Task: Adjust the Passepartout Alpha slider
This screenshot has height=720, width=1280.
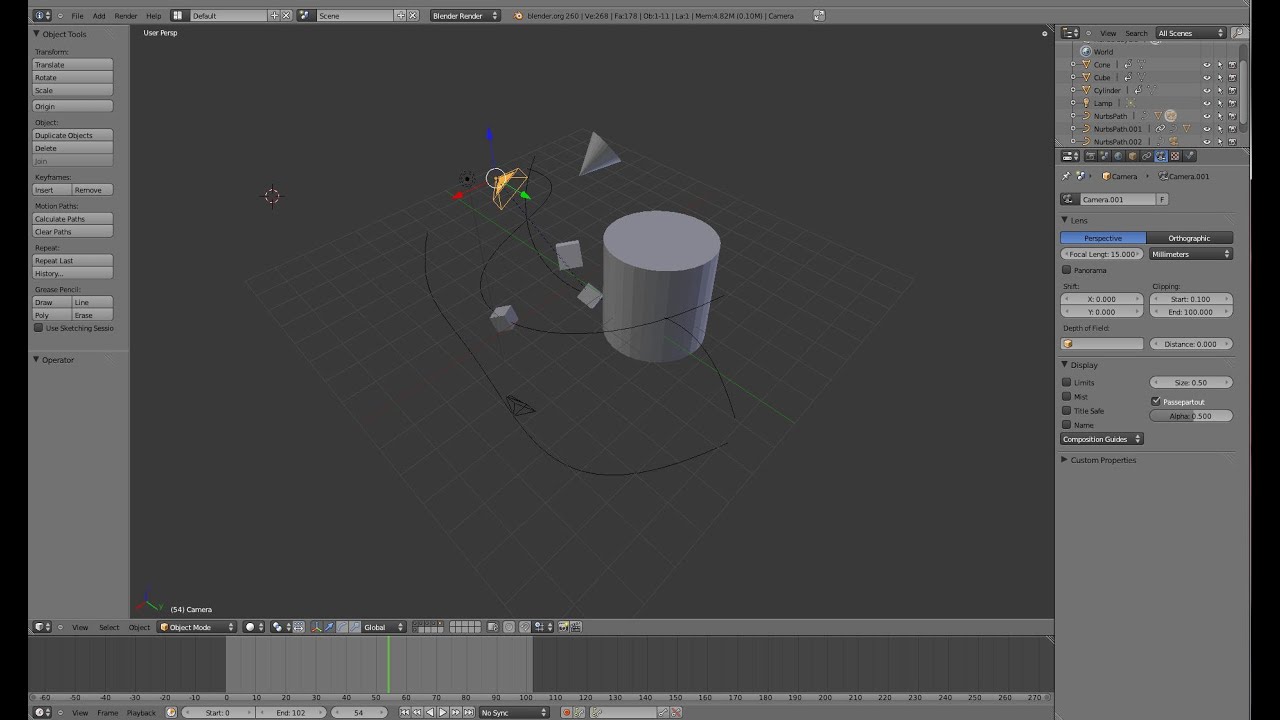Action: [x=1191, y=415]
